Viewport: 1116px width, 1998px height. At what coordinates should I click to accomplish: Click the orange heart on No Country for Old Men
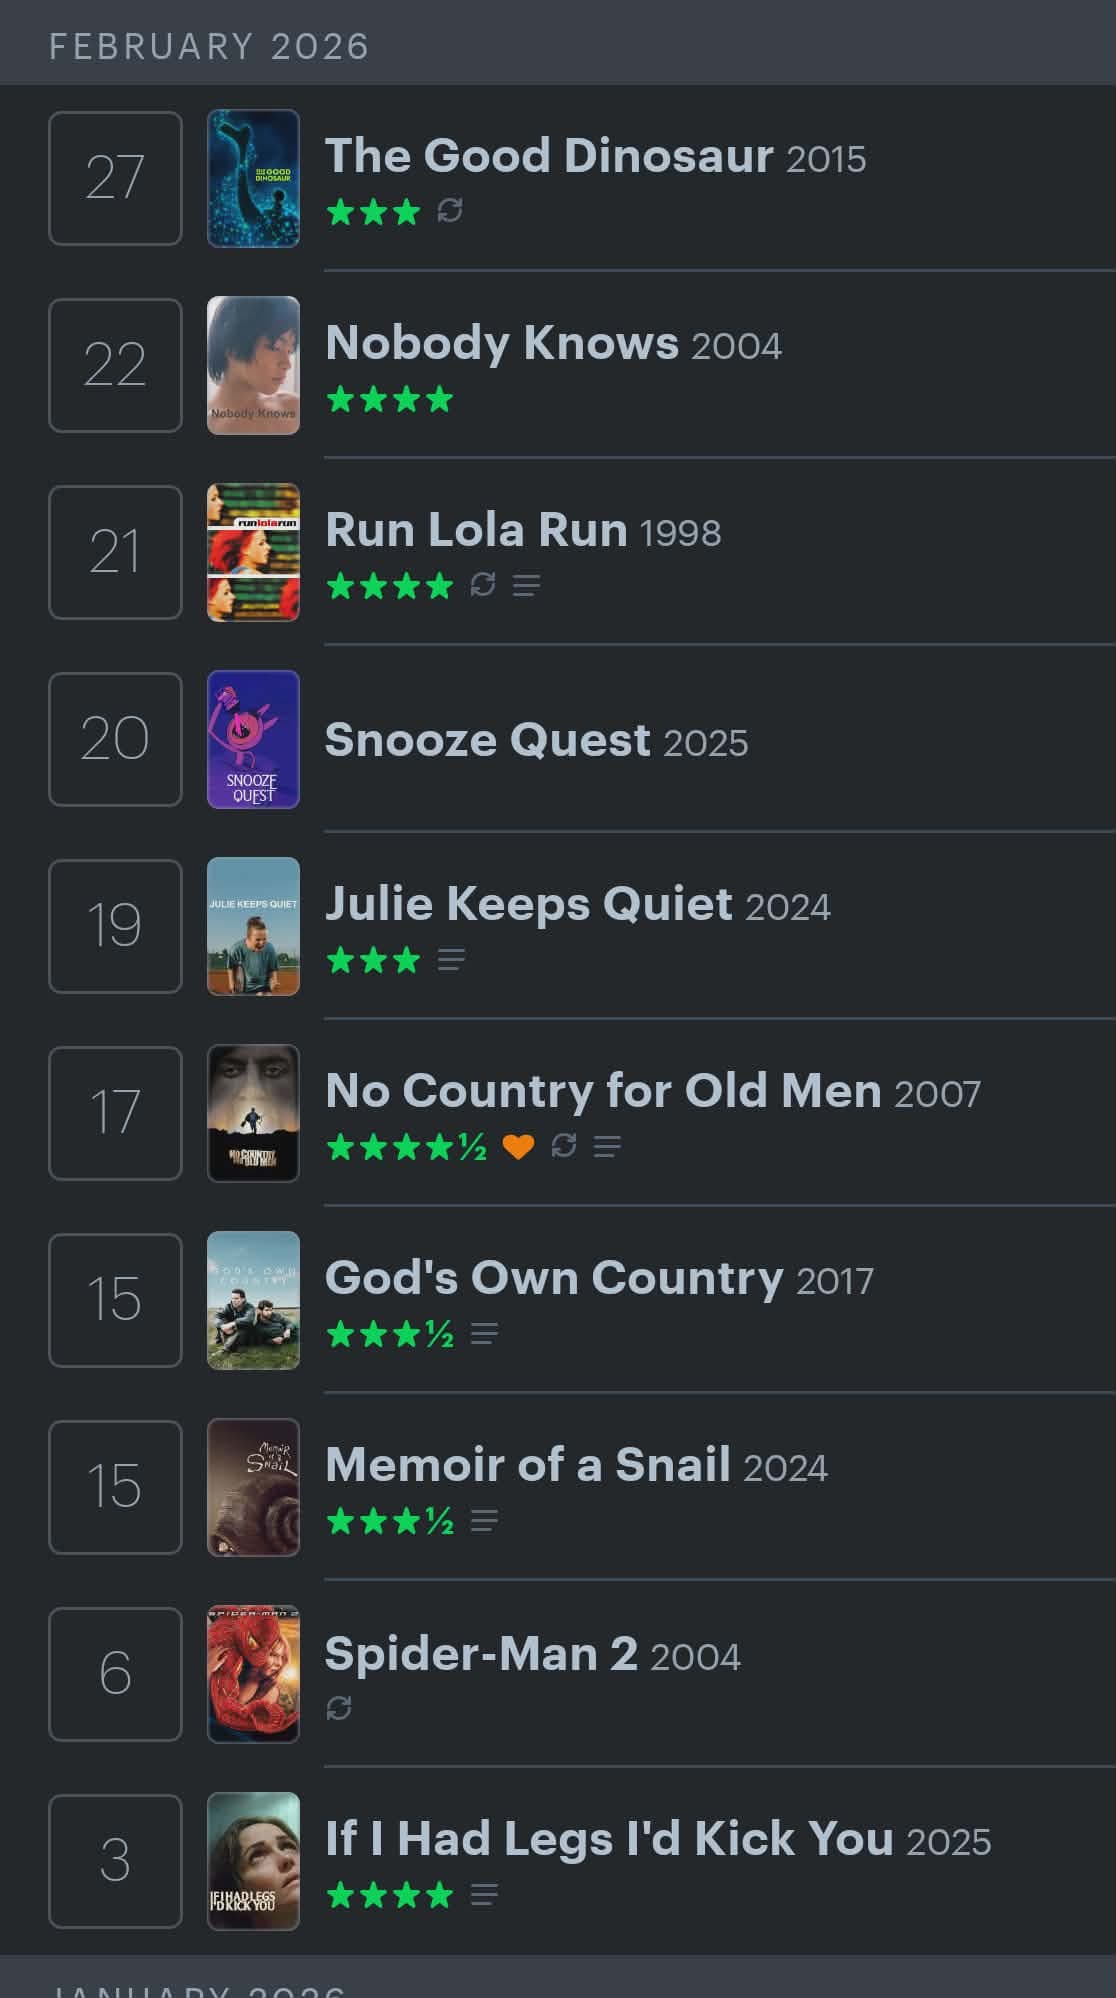pos(518,1147)
